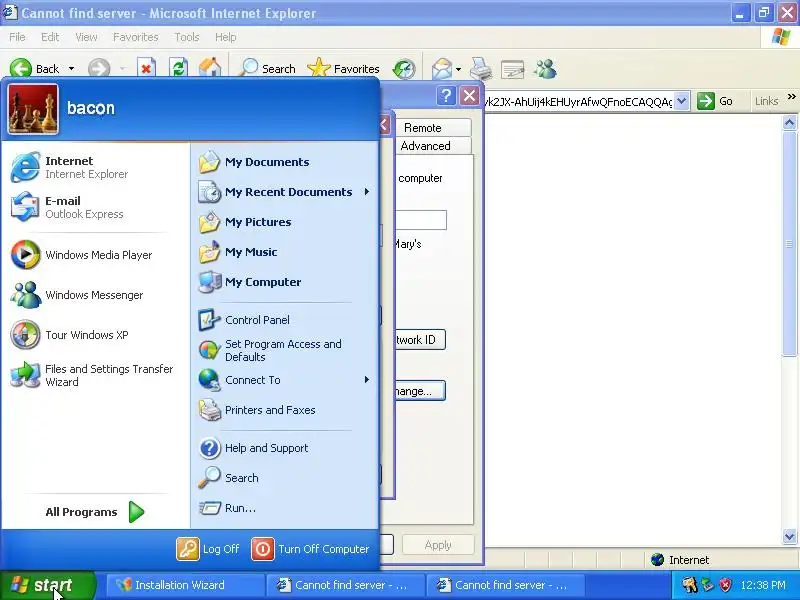Viewport: 800px width, 600px height.
Task: Click the Mail envelope toolbar icon
Action: [x=441, y=68]
